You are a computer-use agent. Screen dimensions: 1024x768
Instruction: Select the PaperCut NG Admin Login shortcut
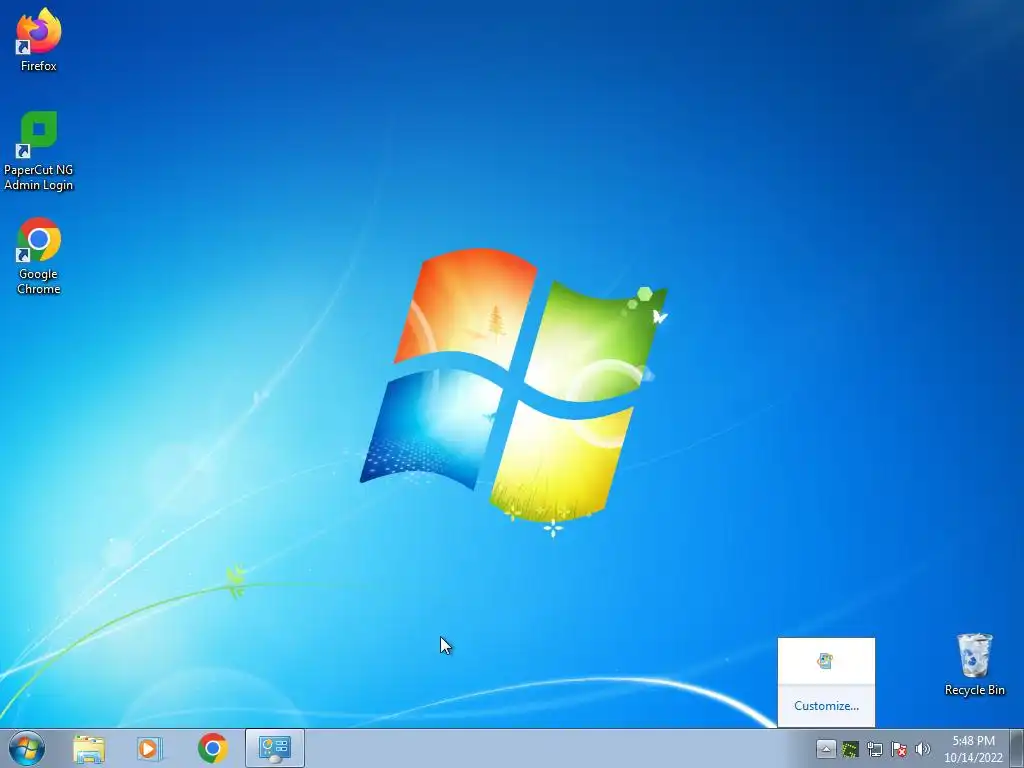(x=39, y=151)
